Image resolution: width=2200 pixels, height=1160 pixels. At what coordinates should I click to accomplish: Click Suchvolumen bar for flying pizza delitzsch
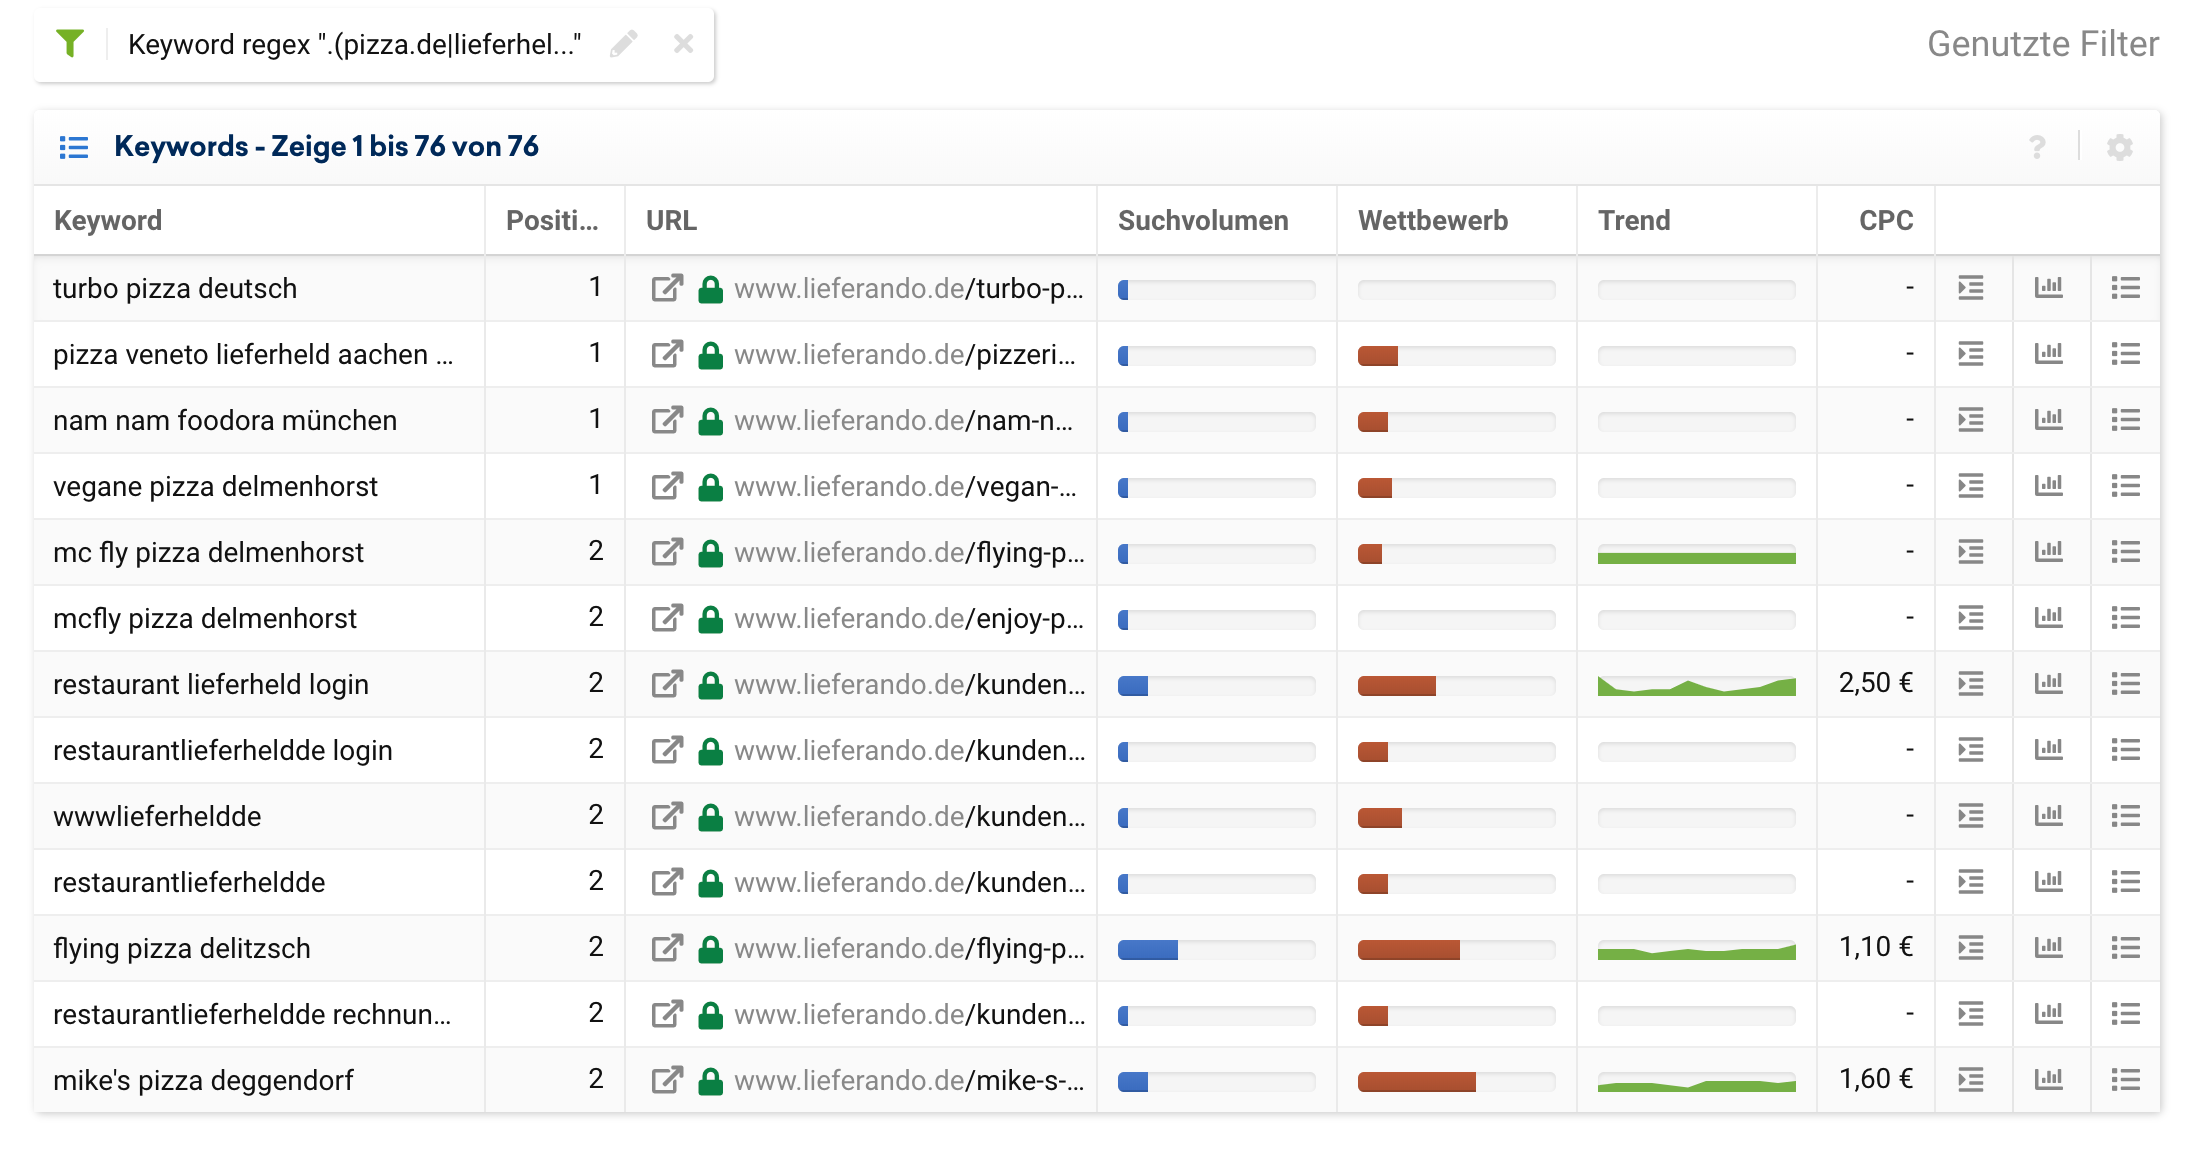(x=1216, y=950)
